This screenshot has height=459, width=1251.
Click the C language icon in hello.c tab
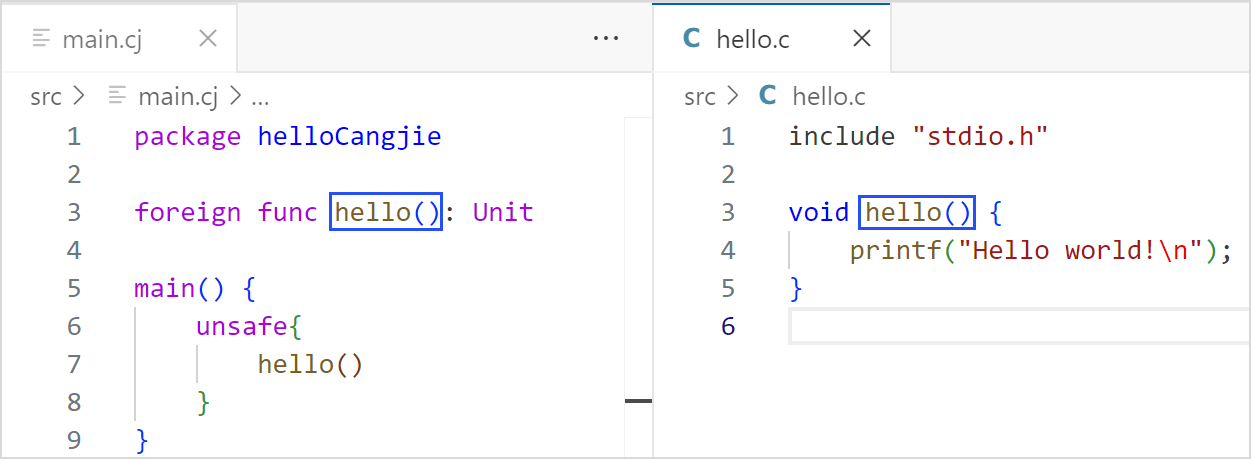(x=691, y=39)
